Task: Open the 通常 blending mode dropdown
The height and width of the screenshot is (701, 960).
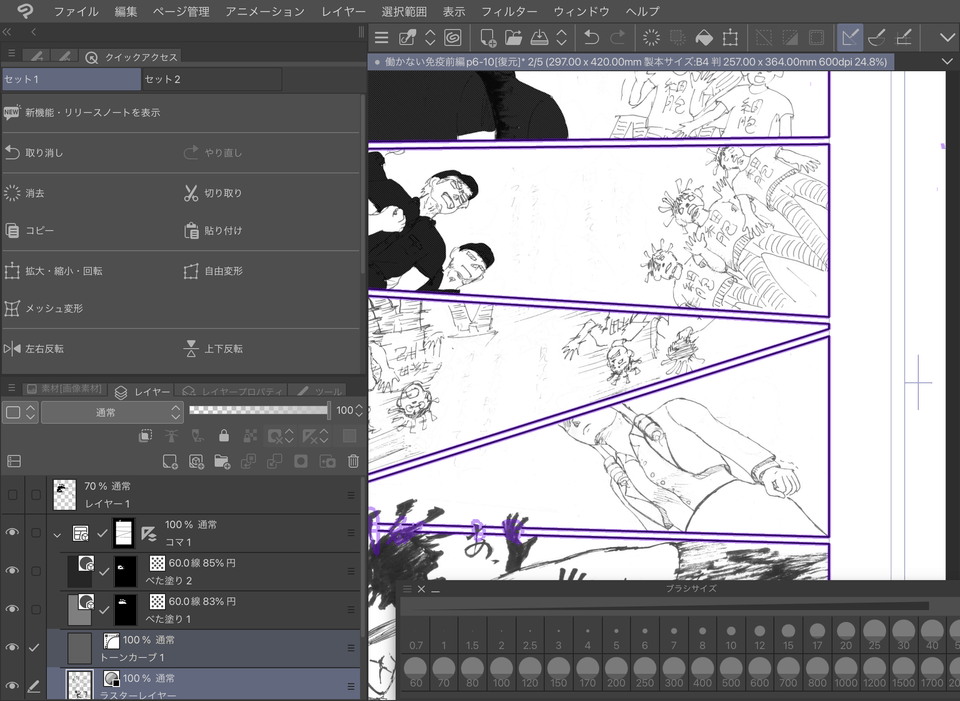Action: pos(112,413)
